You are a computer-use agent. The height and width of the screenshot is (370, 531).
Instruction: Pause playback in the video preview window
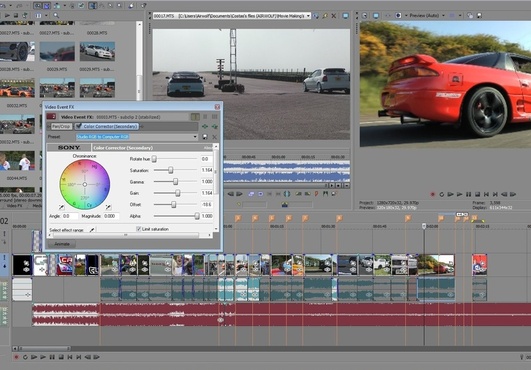coord(468,194)
